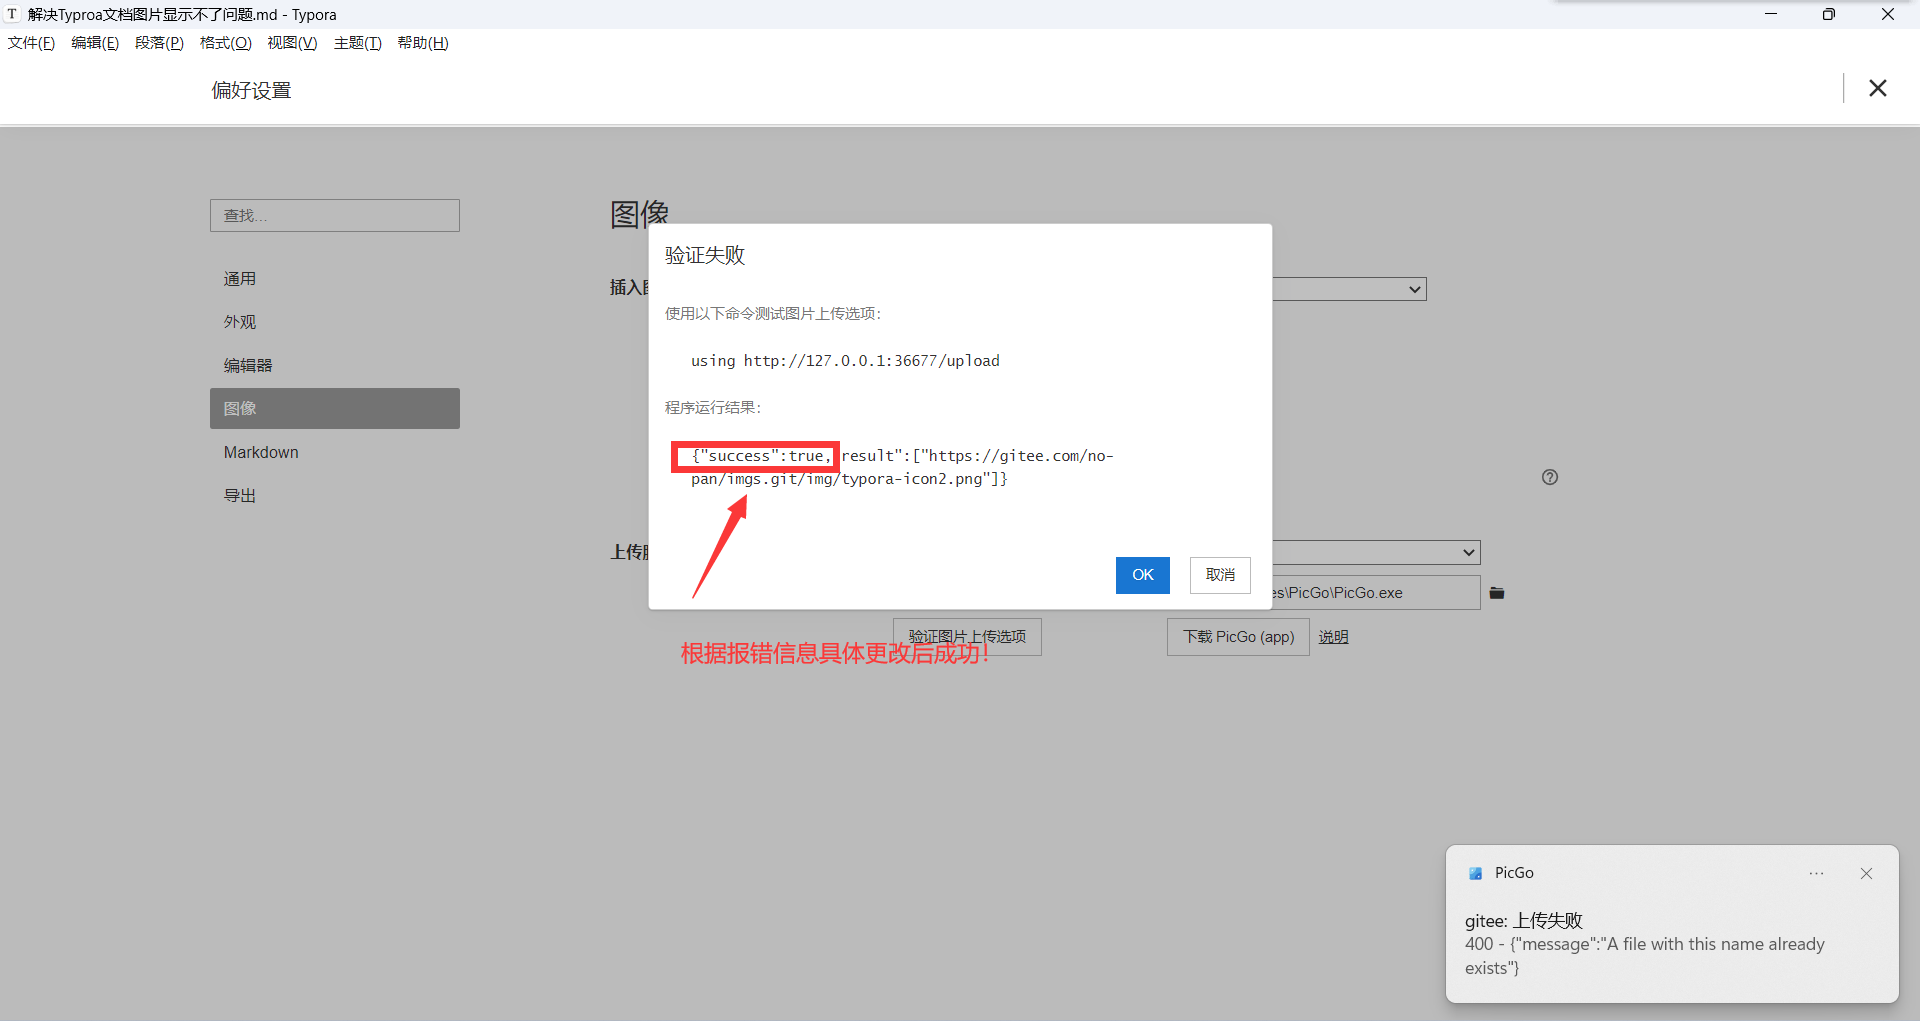This screenshot has width=1920, height=1021.
Task: Open the 视图(V) menu
Action: click(292, 43)
